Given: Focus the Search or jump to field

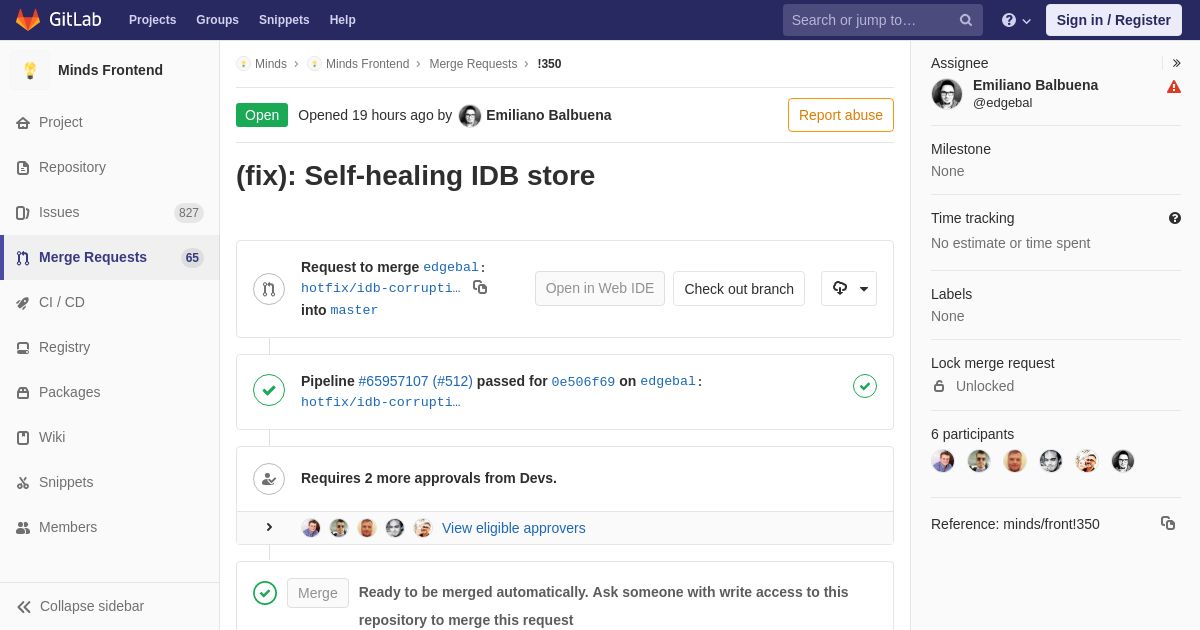Looking at the screenshot, I should coord(868,20).
